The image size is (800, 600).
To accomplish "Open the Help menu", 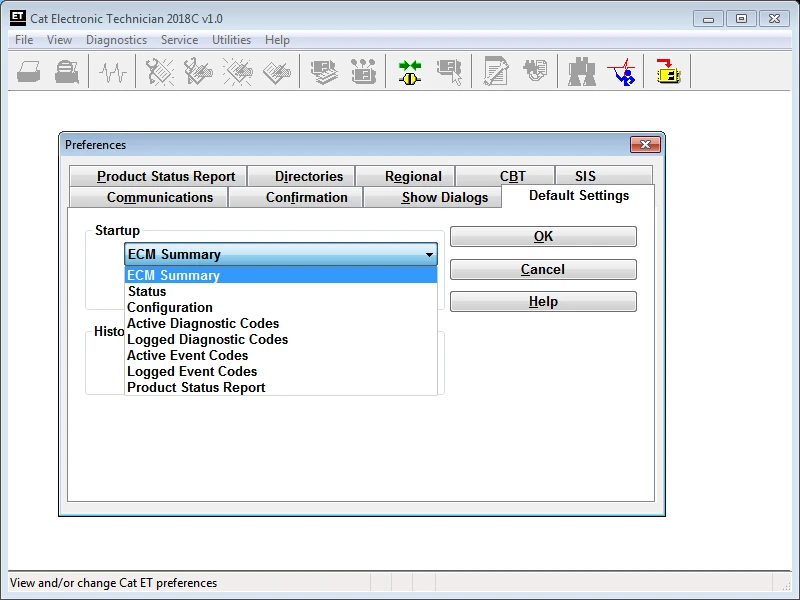I will click(277, 40).
